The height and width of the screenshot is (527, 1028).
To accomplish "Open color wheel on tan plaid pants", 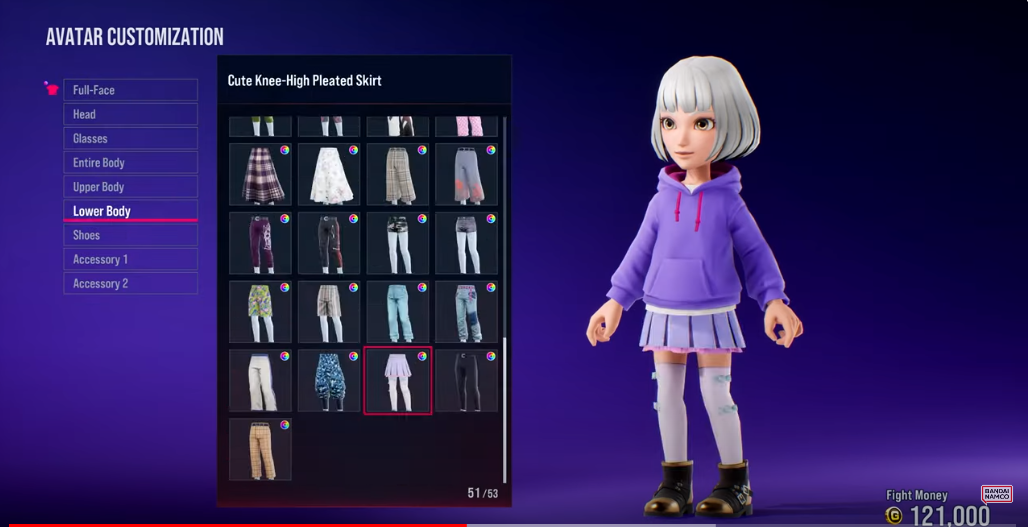I will click(285, 425).
